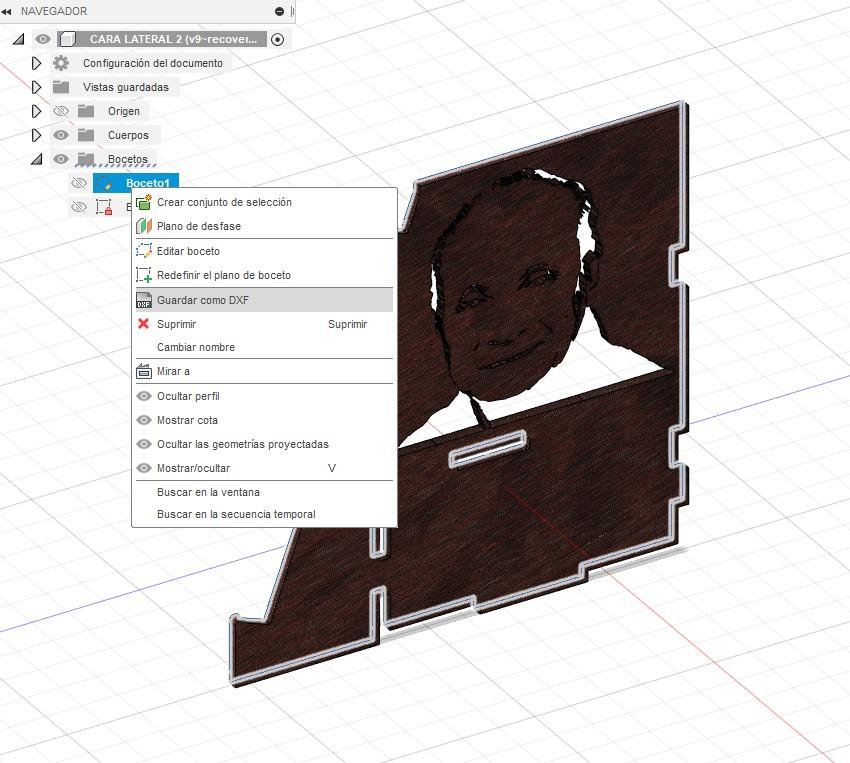Click the eye icon beside Mostrar/ocultar

pyautogui.click(x=144, y=468)
